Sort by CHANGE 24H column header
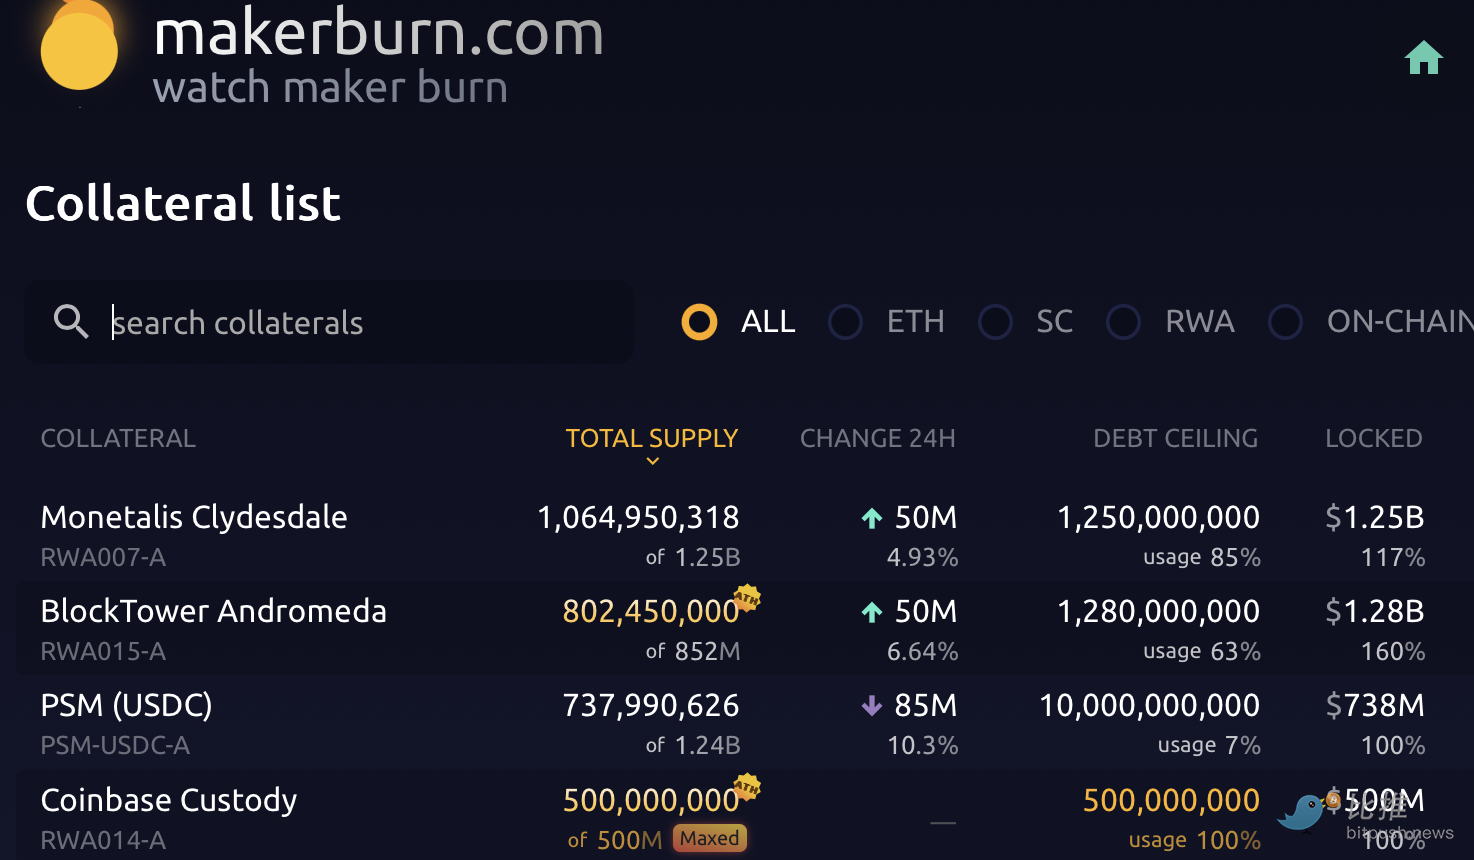This screenshot has height=860, width=1474. 877,438
